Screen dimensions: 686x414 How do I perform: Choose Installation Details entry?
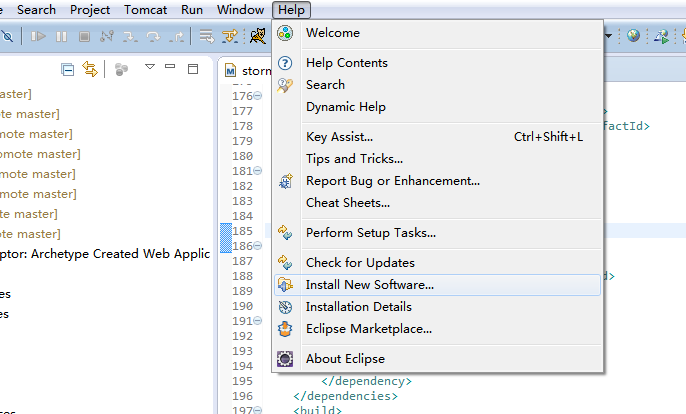click(x=438, y=307)
